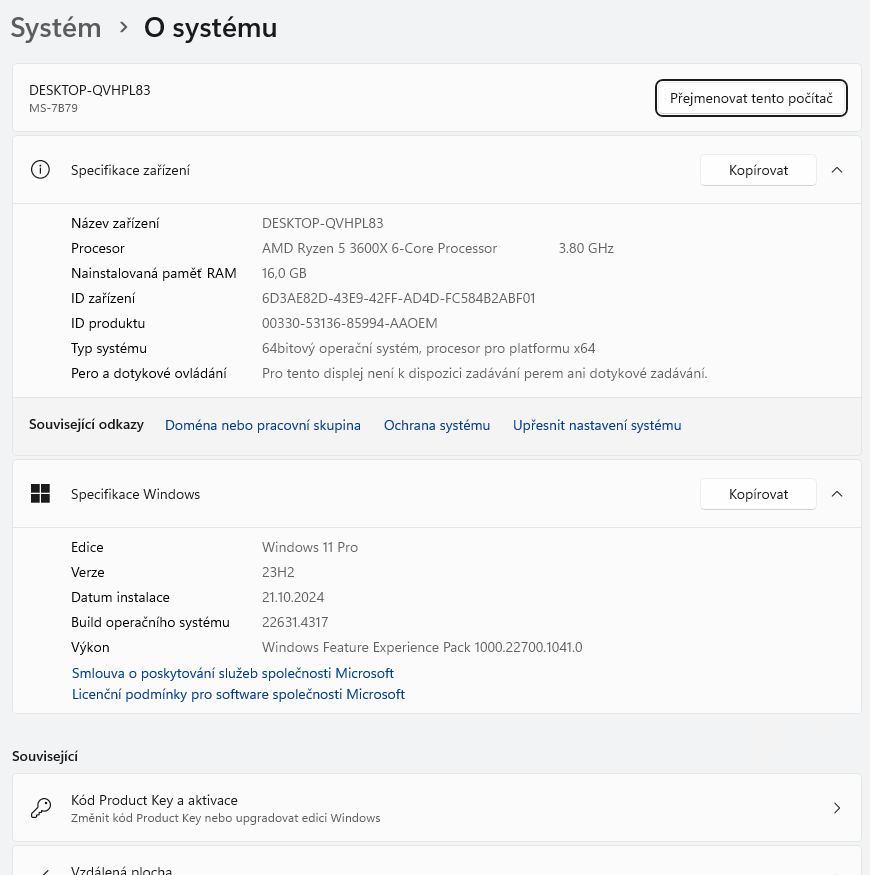This screenshot has height=875, width=870.
Task: Collapse the Specifikace Windows section
Action: 837,493
